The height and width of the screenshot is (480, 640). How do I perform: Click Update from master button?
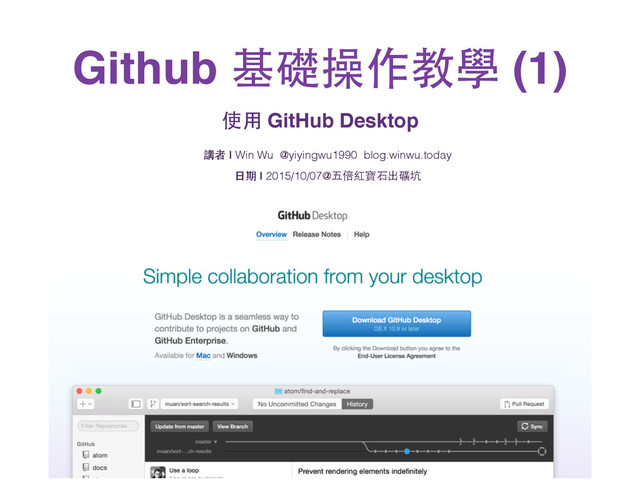pyautogui.click(x=180, y=427)
